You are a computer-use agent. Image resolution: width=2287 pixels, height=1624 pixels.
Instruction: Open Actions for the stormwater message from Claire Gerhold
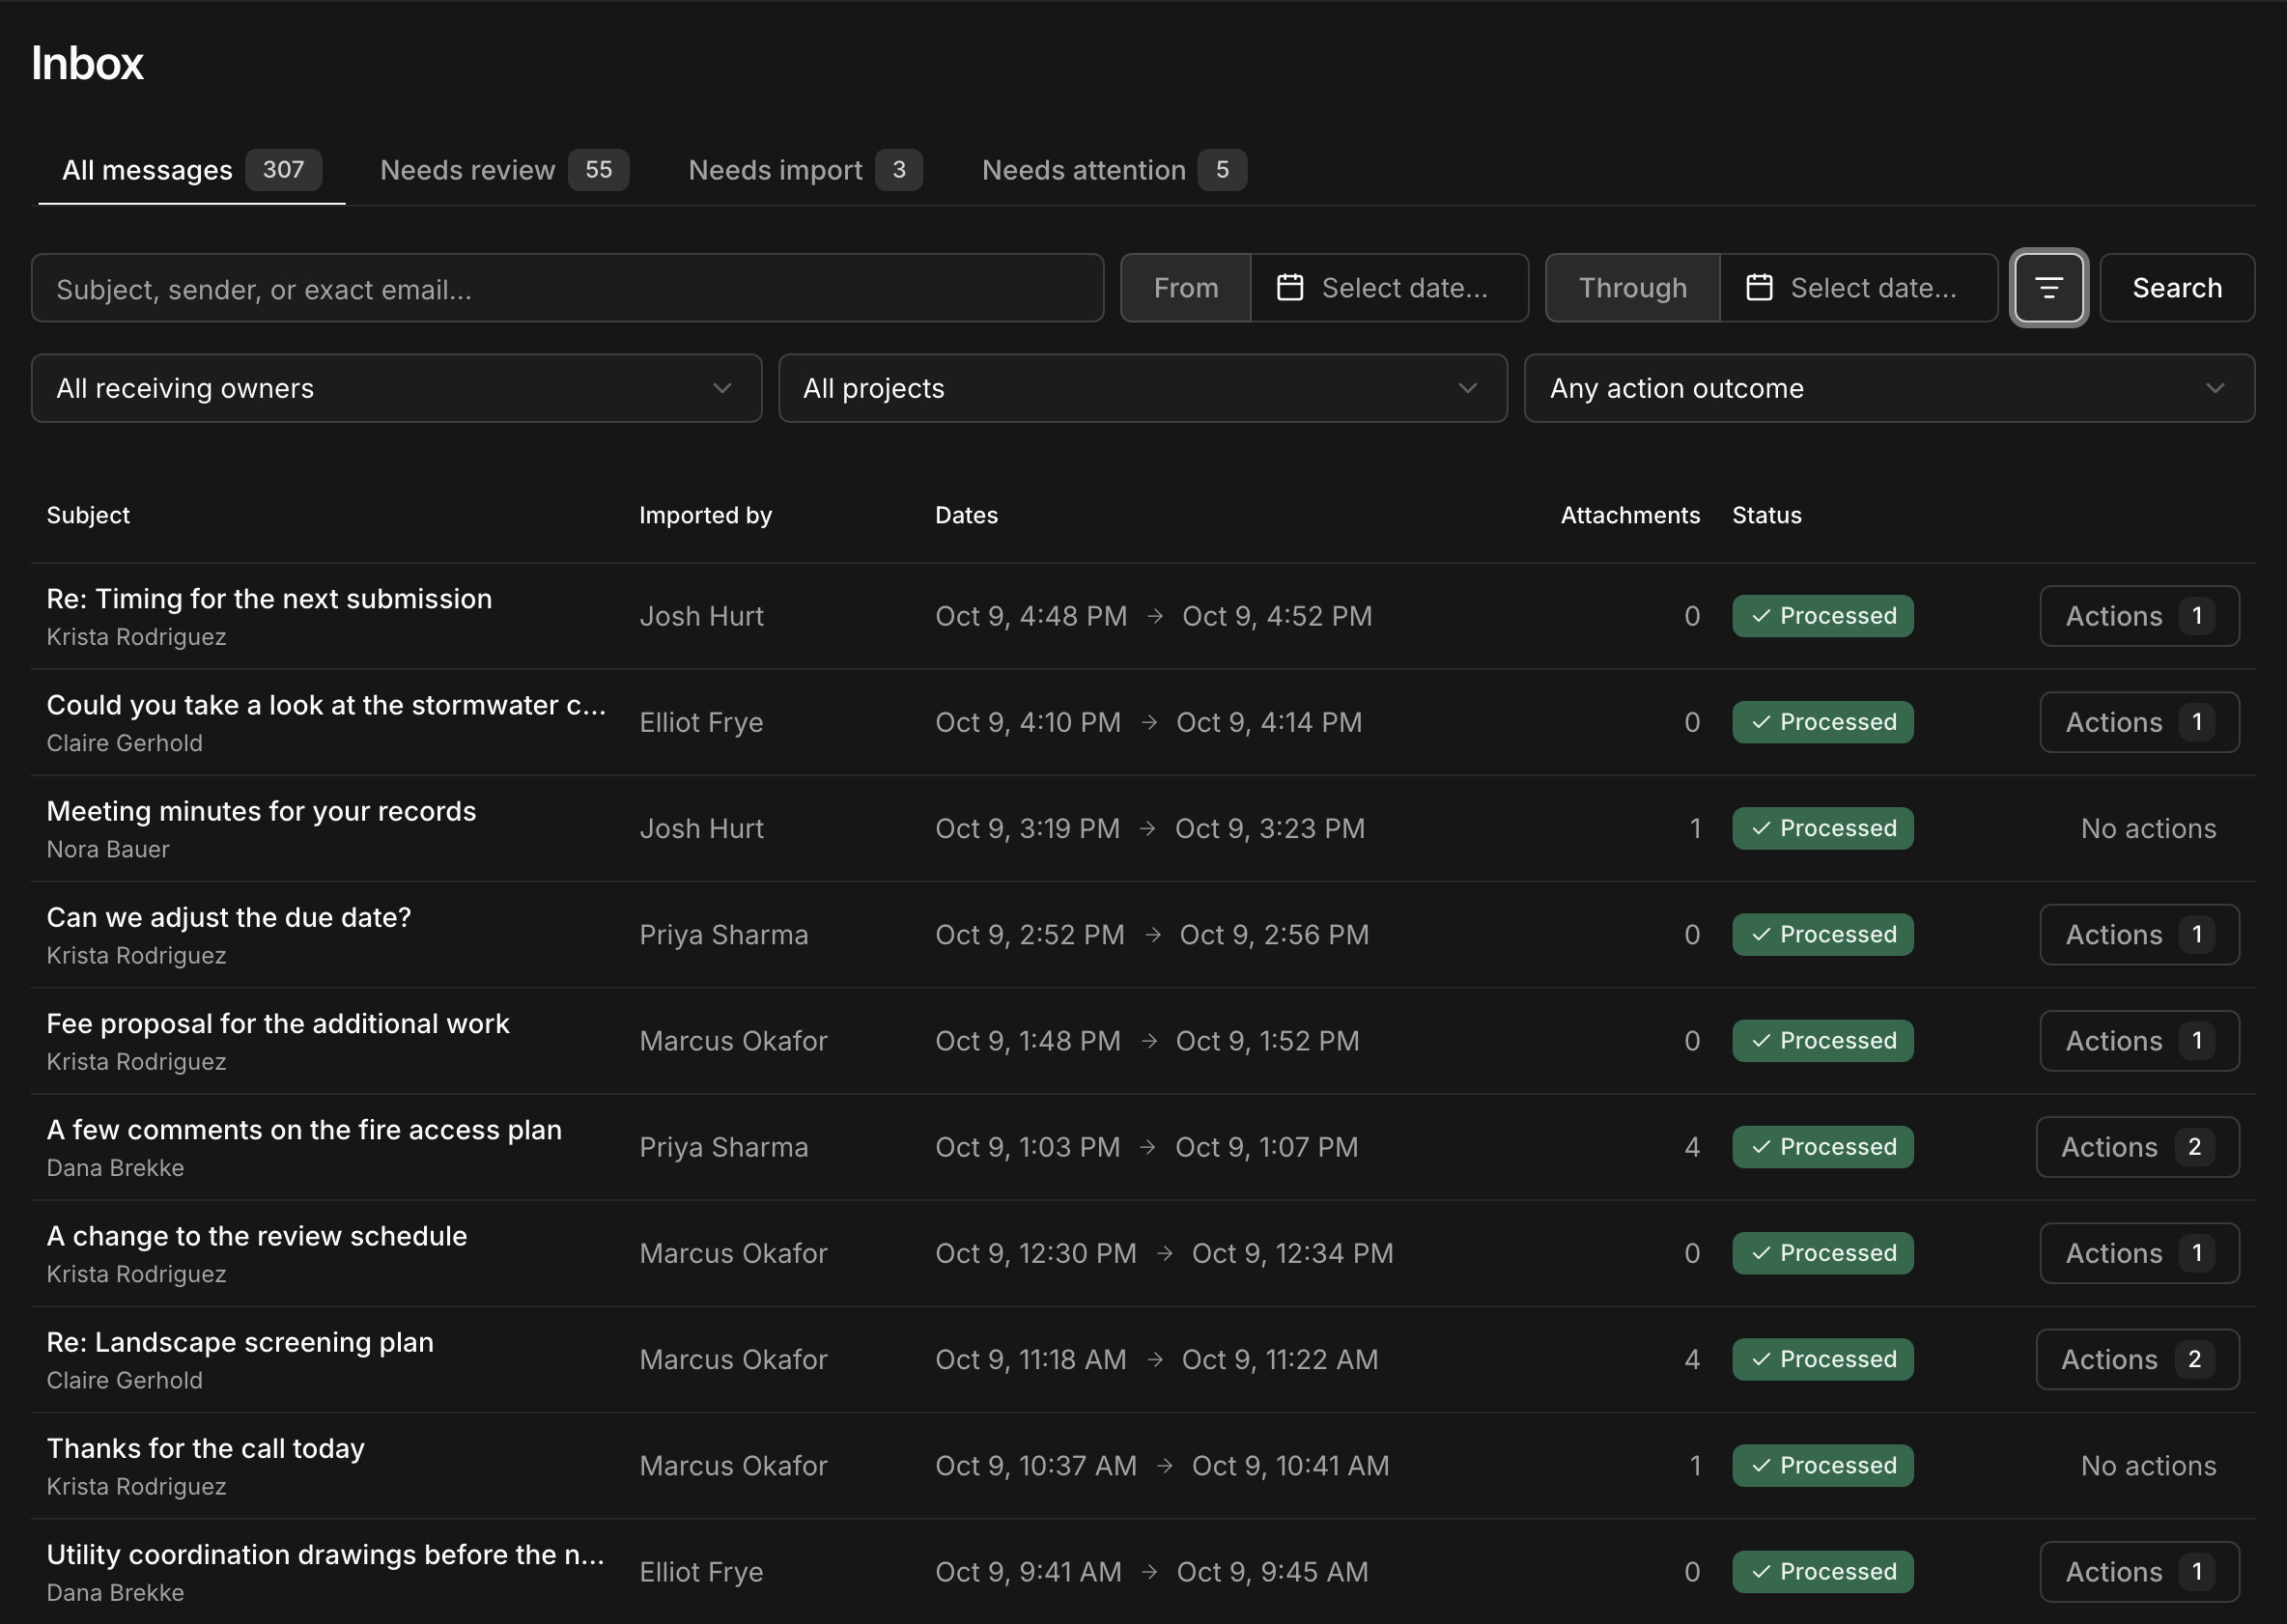[2139, 722]
